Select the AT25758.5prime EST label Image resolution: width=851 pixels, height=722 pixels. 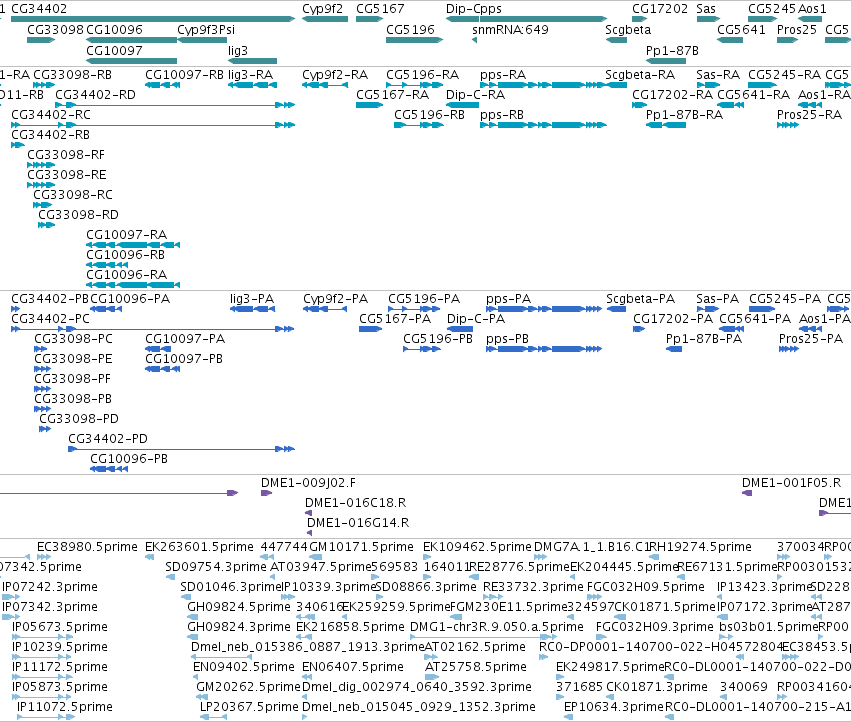click(x=475, y=667)
